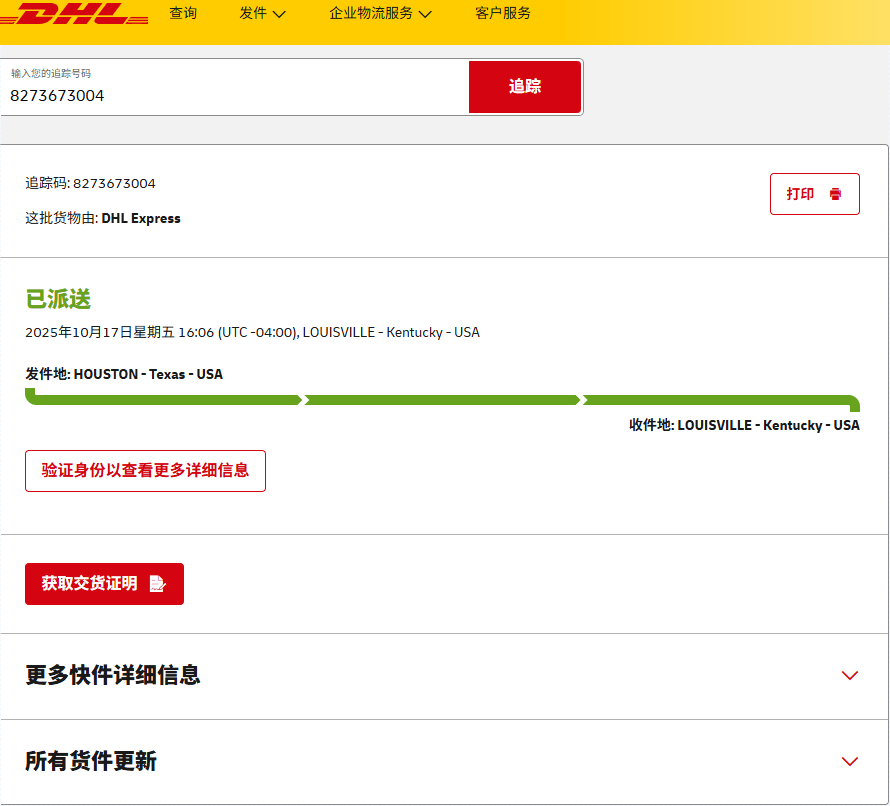Open the 企业物流服务 dropdown arrow

coord(425,14)
